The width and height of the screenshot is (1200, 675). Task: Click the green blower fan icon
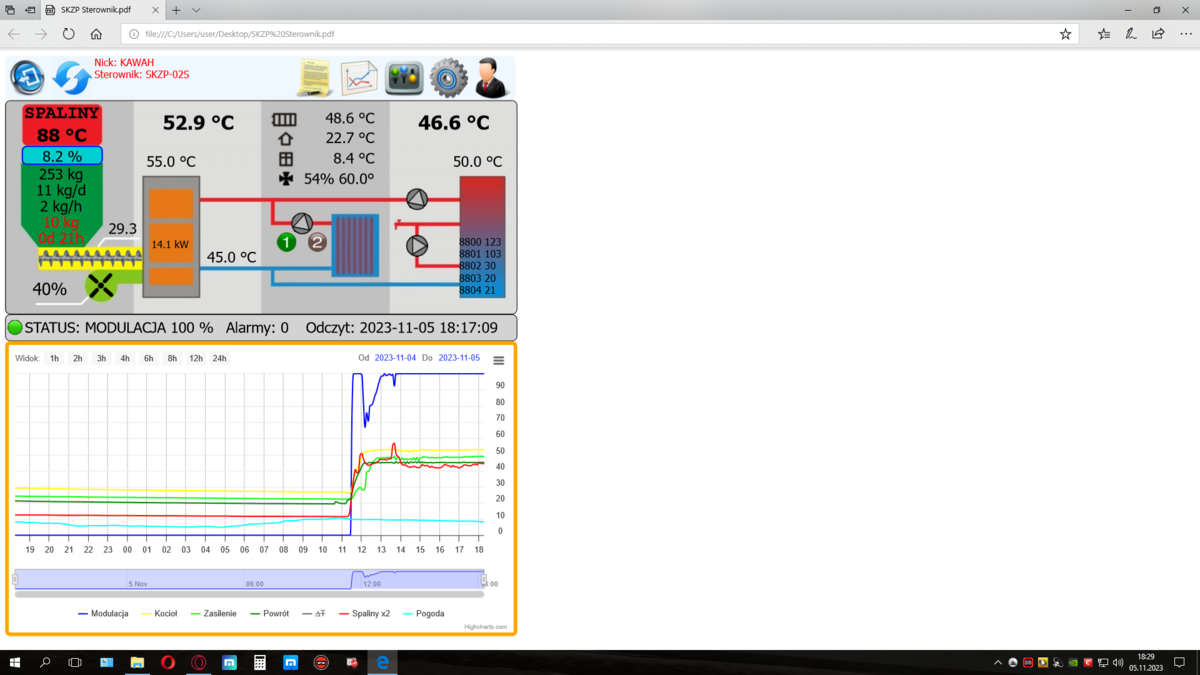pyautogui.click(x=100, y=287)
